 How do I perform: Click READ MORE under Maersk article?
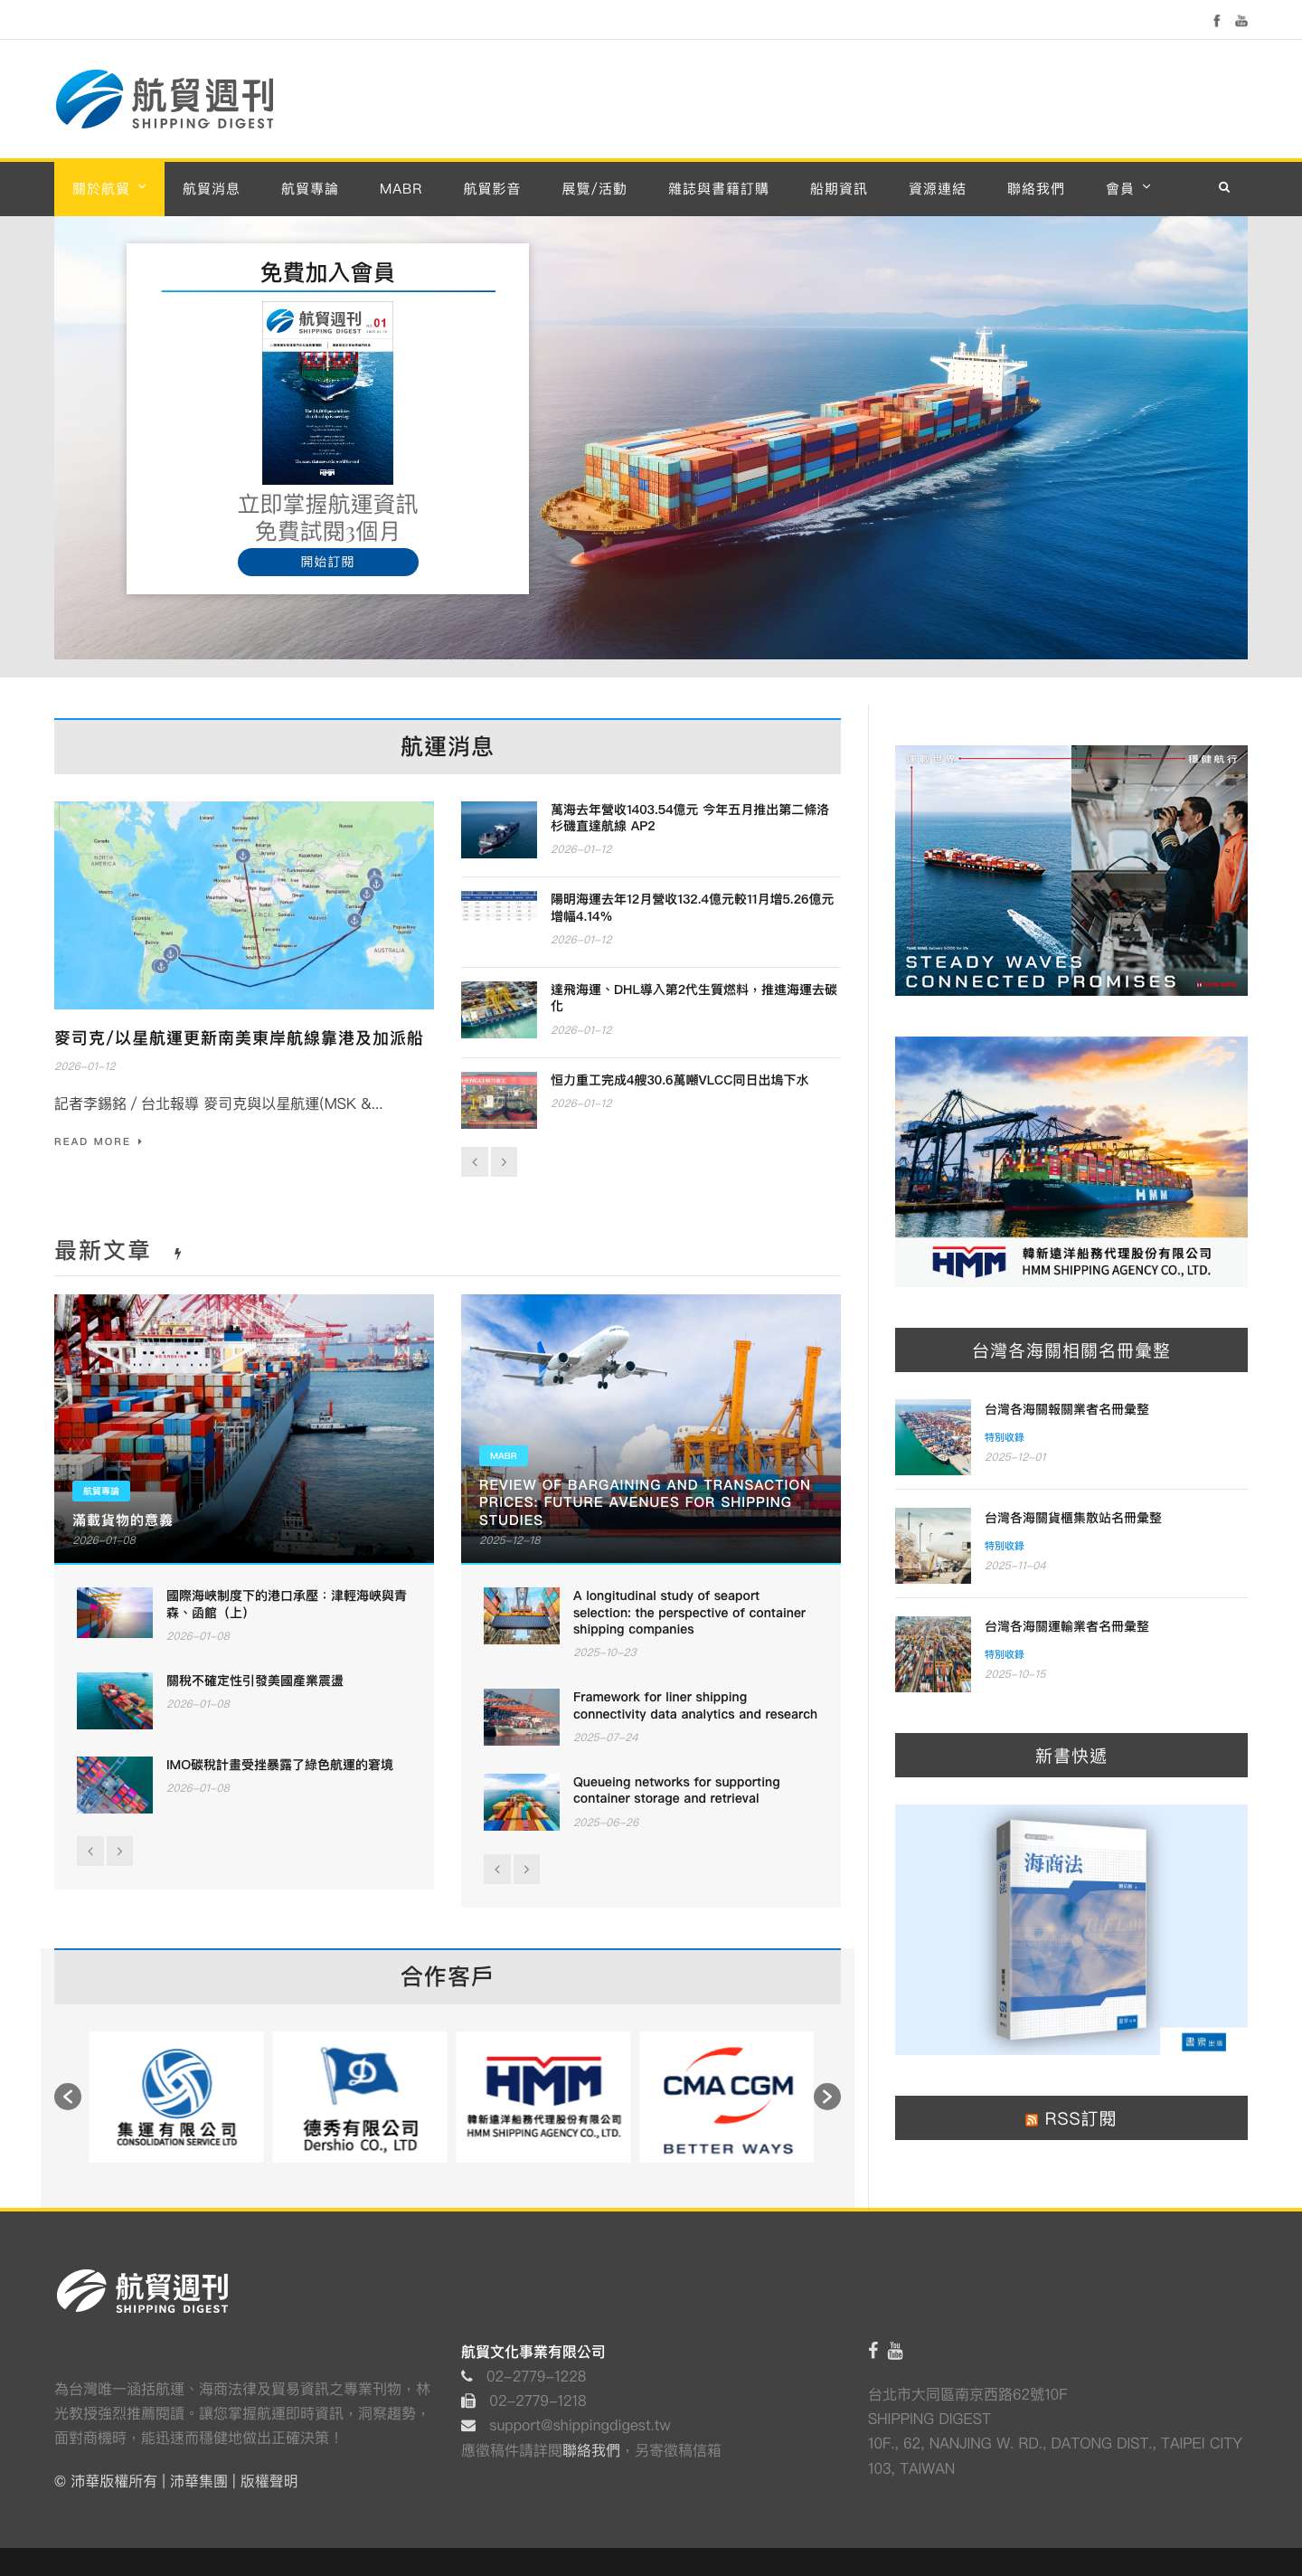click(98, 1141)
